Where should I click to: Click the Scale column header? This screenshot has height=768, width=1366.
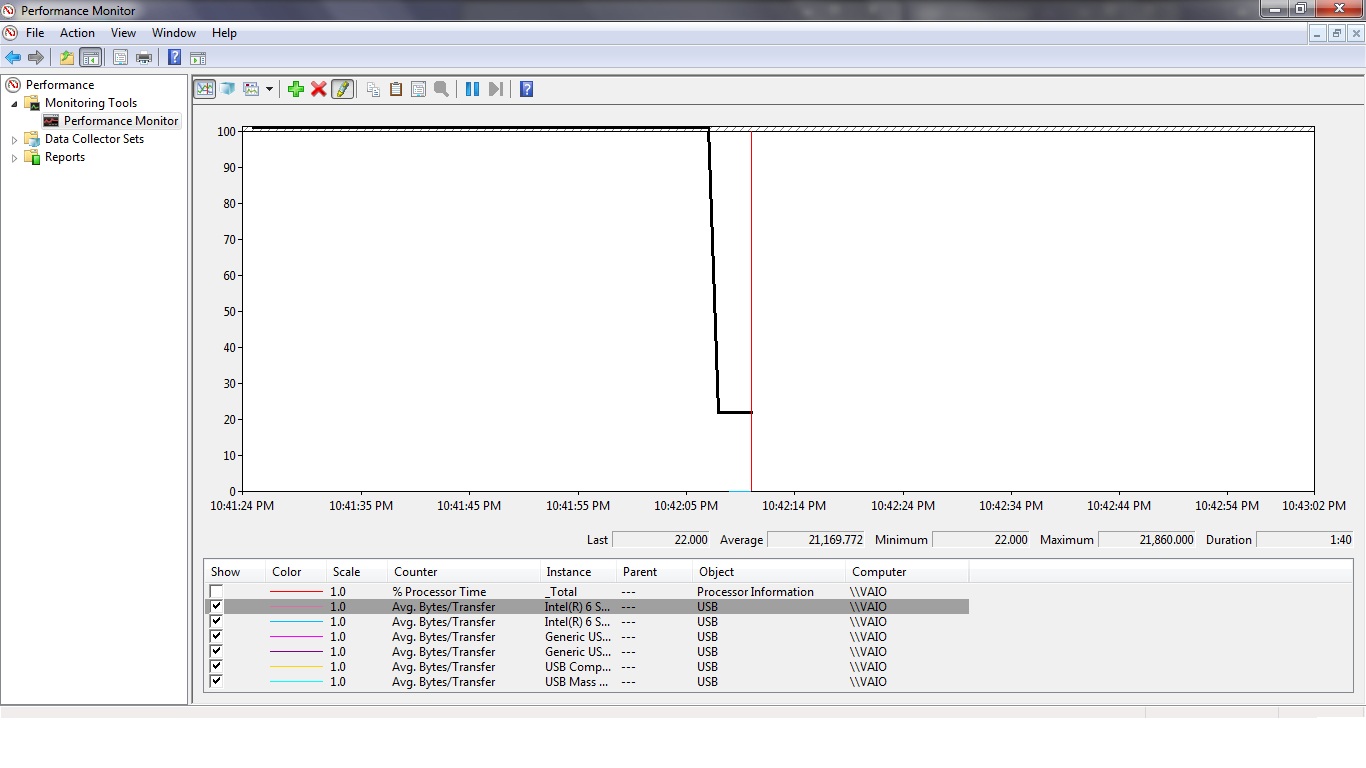pyautogui.click(x=356, y=572)
